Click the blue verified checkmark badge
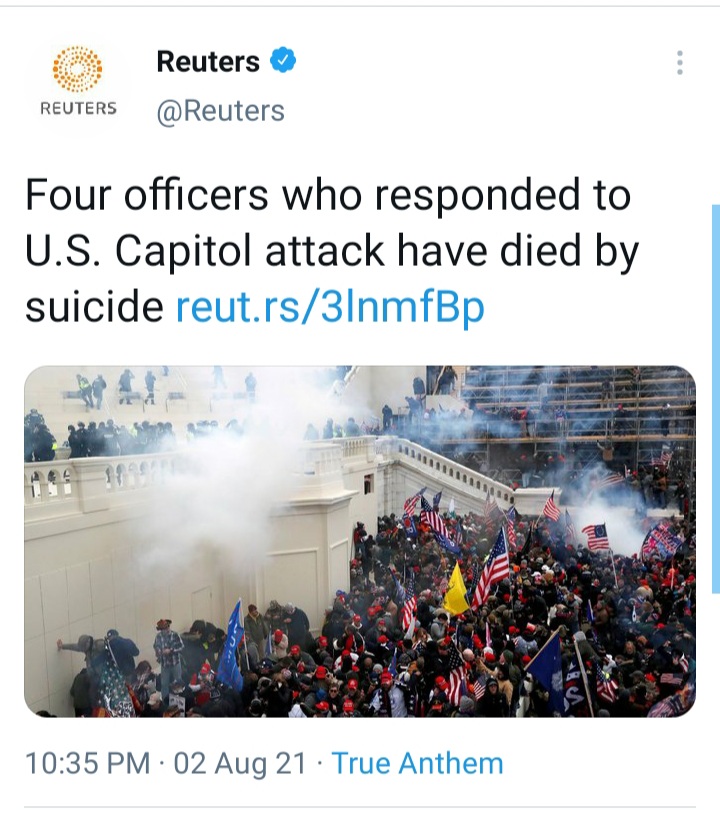720x816 pixels. pos(283,60)
